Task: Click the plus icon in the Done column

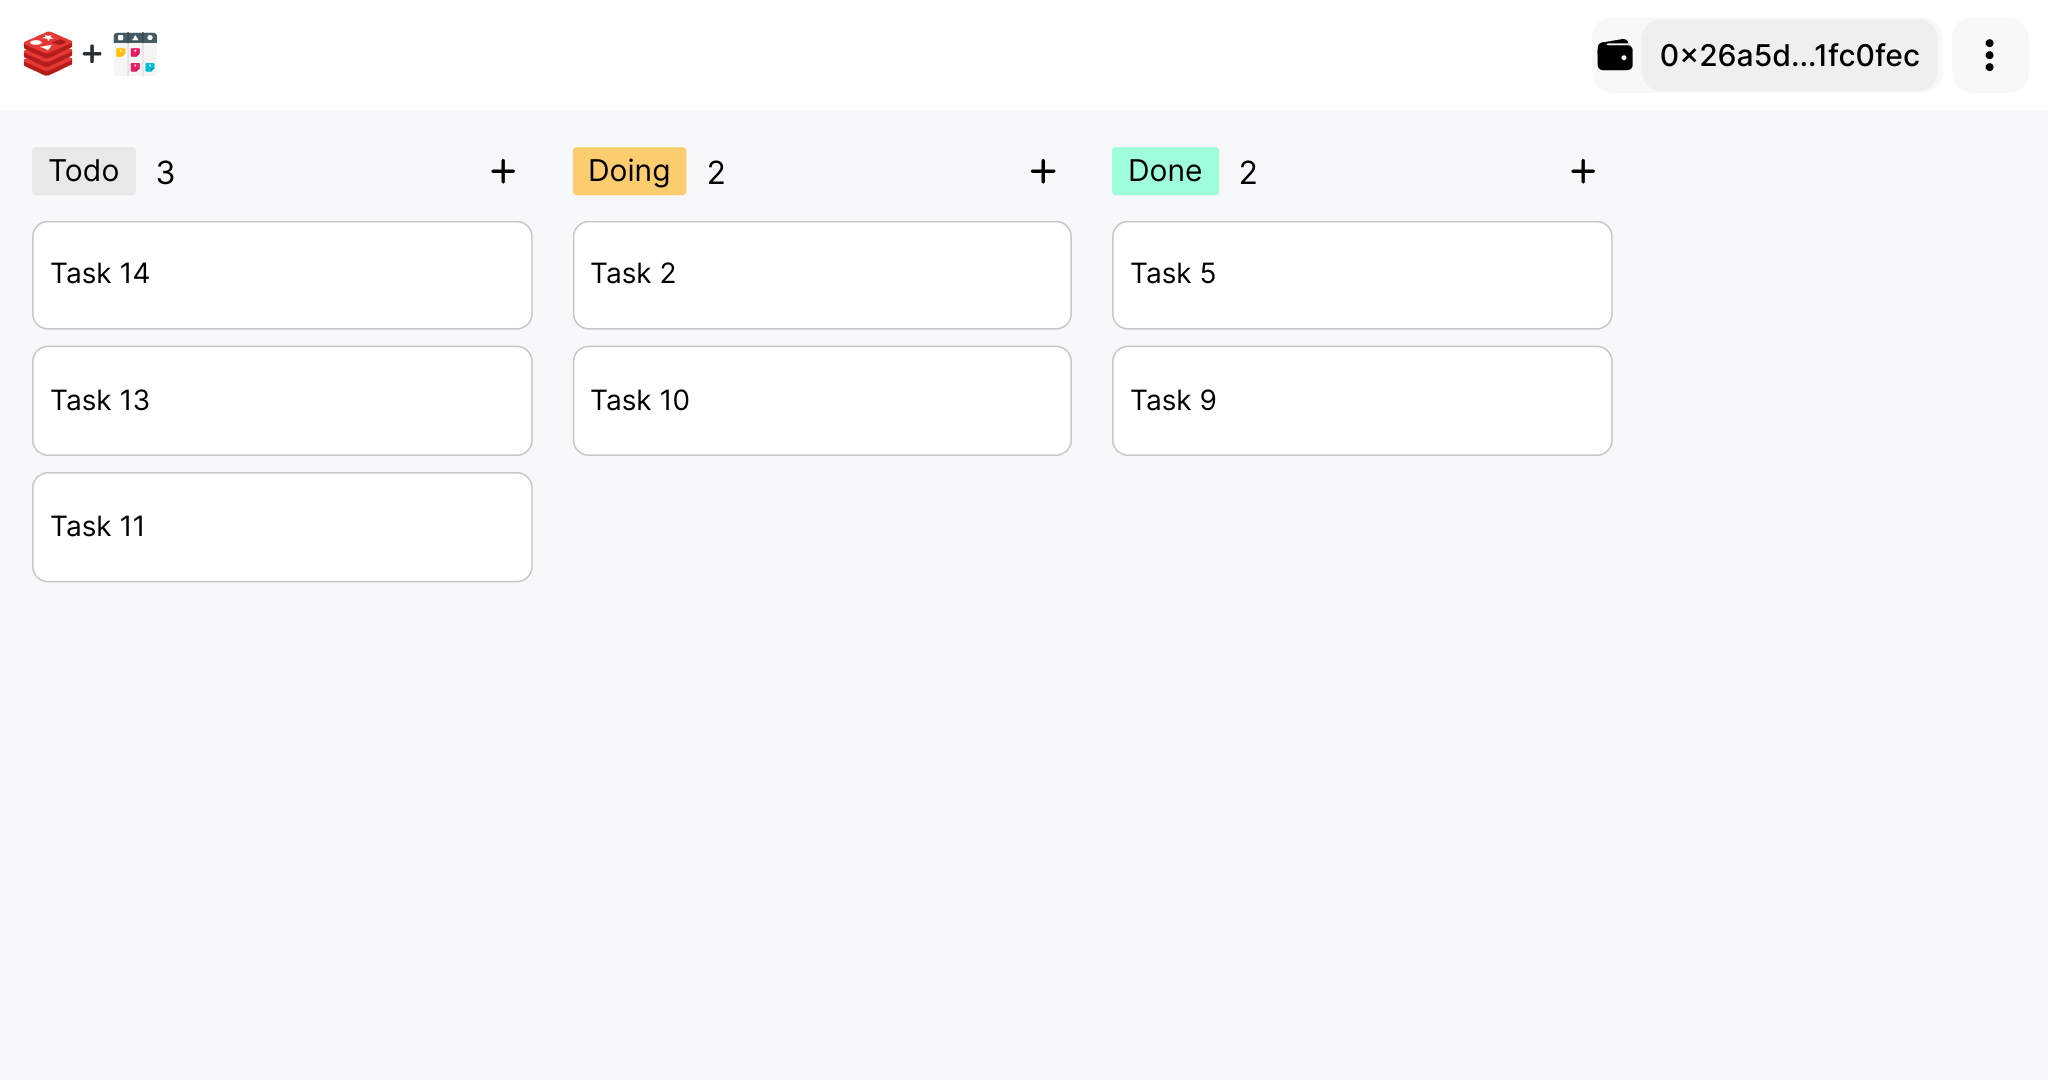Action: point(1583,171)
